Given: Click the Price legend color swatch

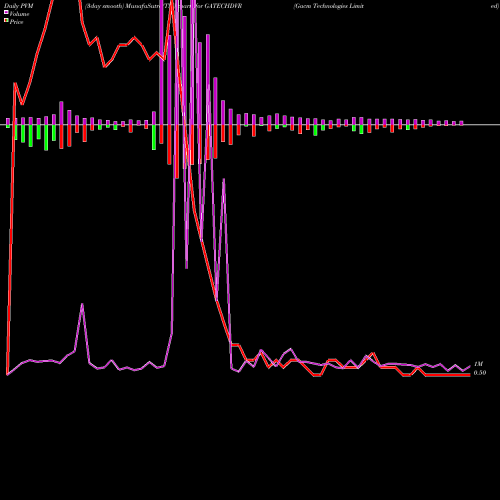Looking at the screenshot, I should [x=6, y=21].
